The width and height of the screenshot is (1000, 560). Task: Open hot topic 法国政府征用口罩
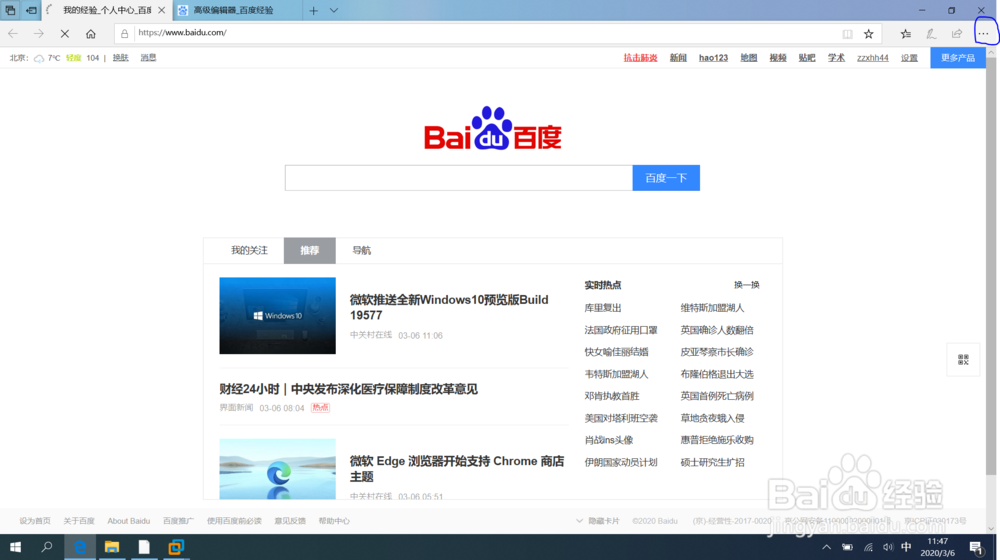tap(621, 330)
